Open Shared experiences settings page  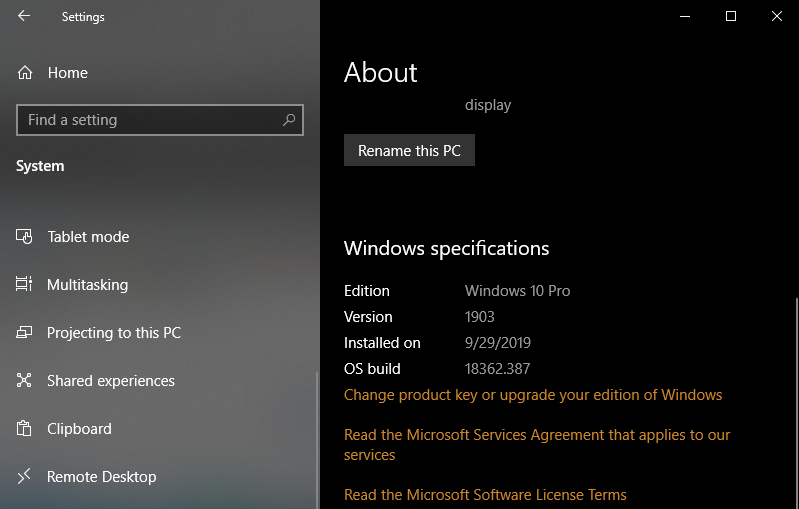[x=110, y=381]
